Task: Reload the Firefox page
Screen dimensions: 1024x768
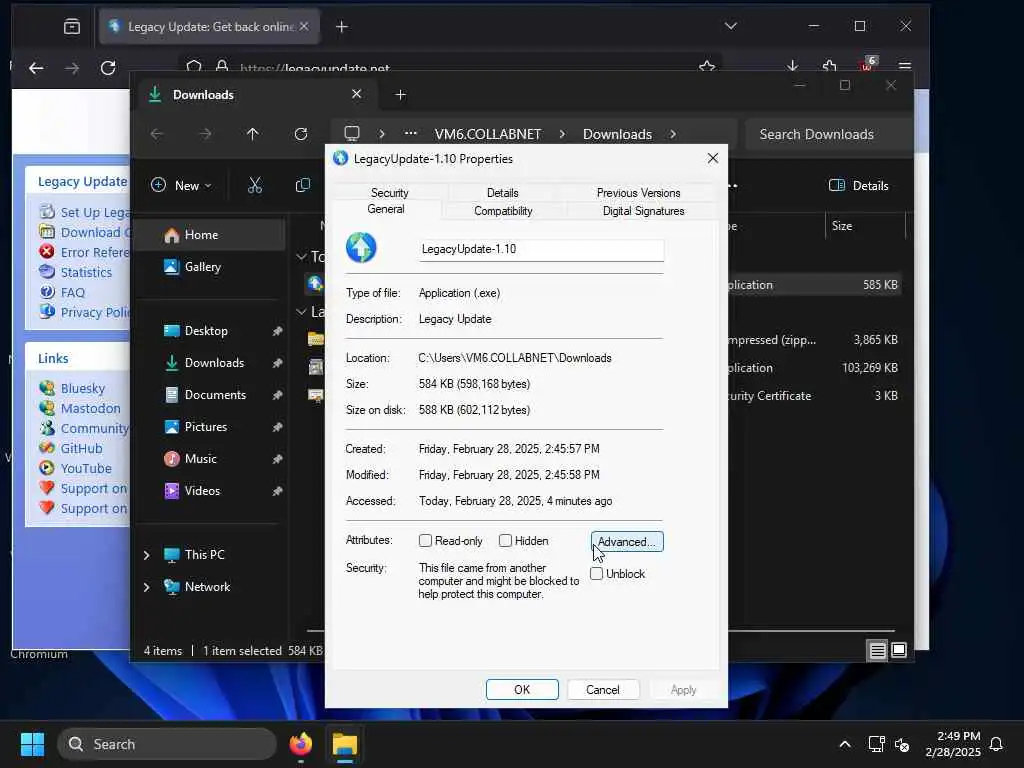Action: click(x=108, y=67)
